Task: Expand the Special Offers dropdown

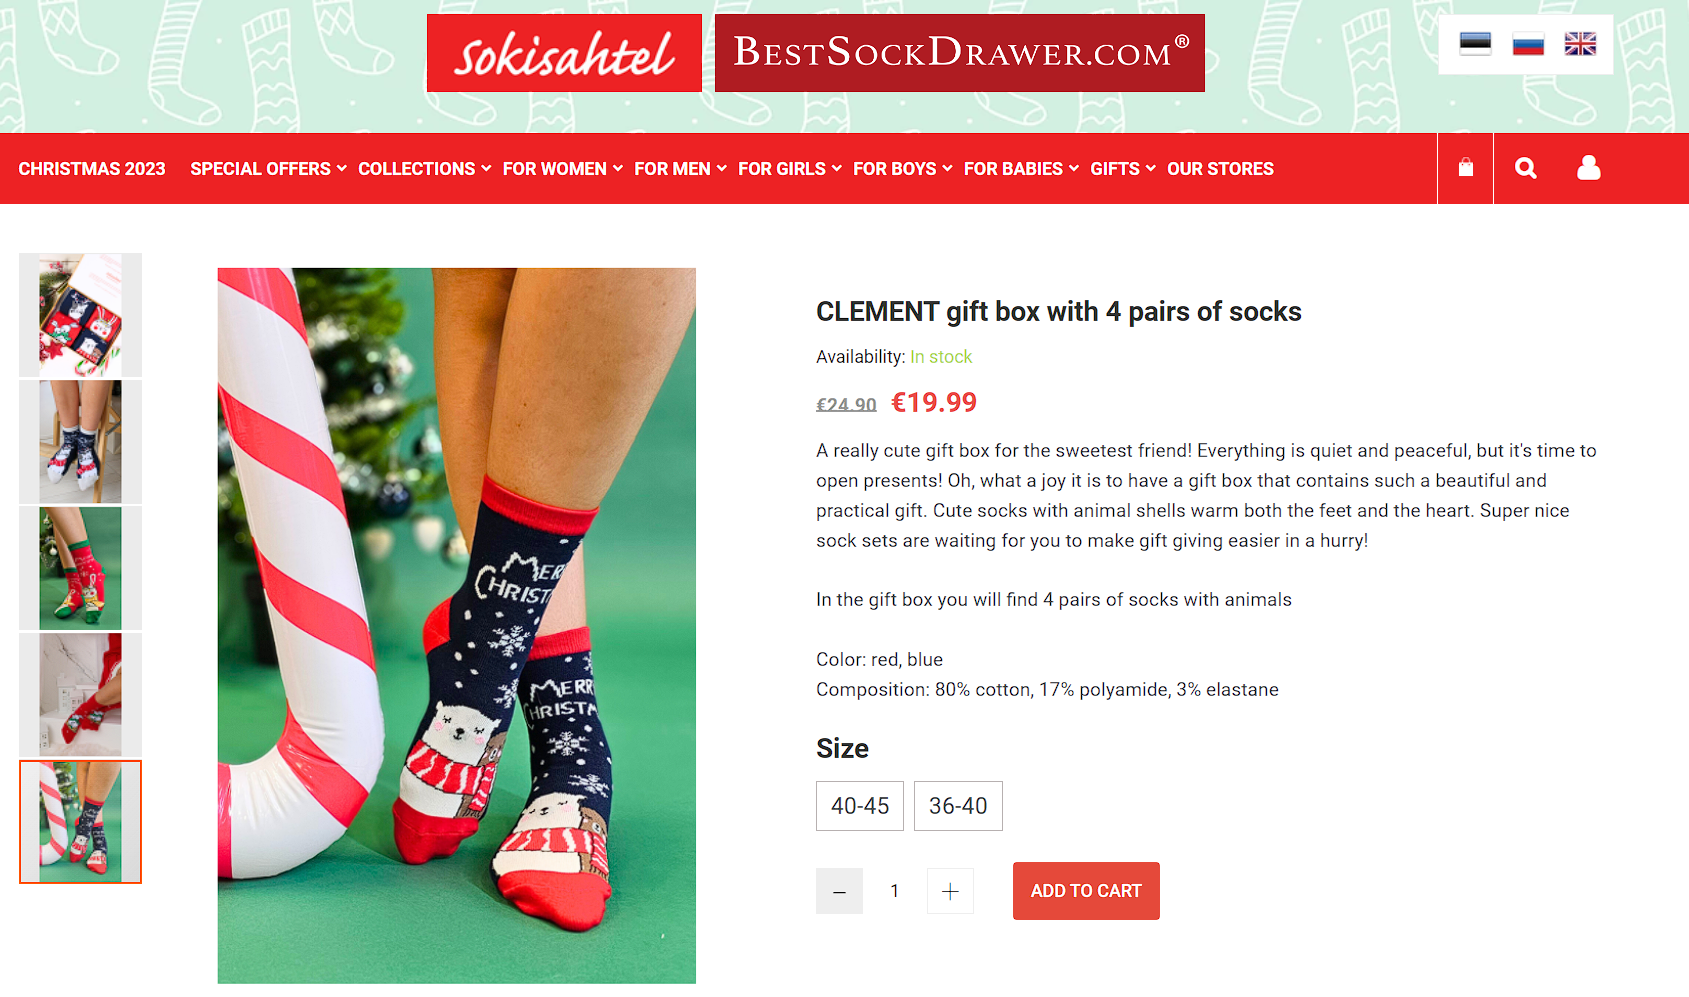Action: (268, 169)
